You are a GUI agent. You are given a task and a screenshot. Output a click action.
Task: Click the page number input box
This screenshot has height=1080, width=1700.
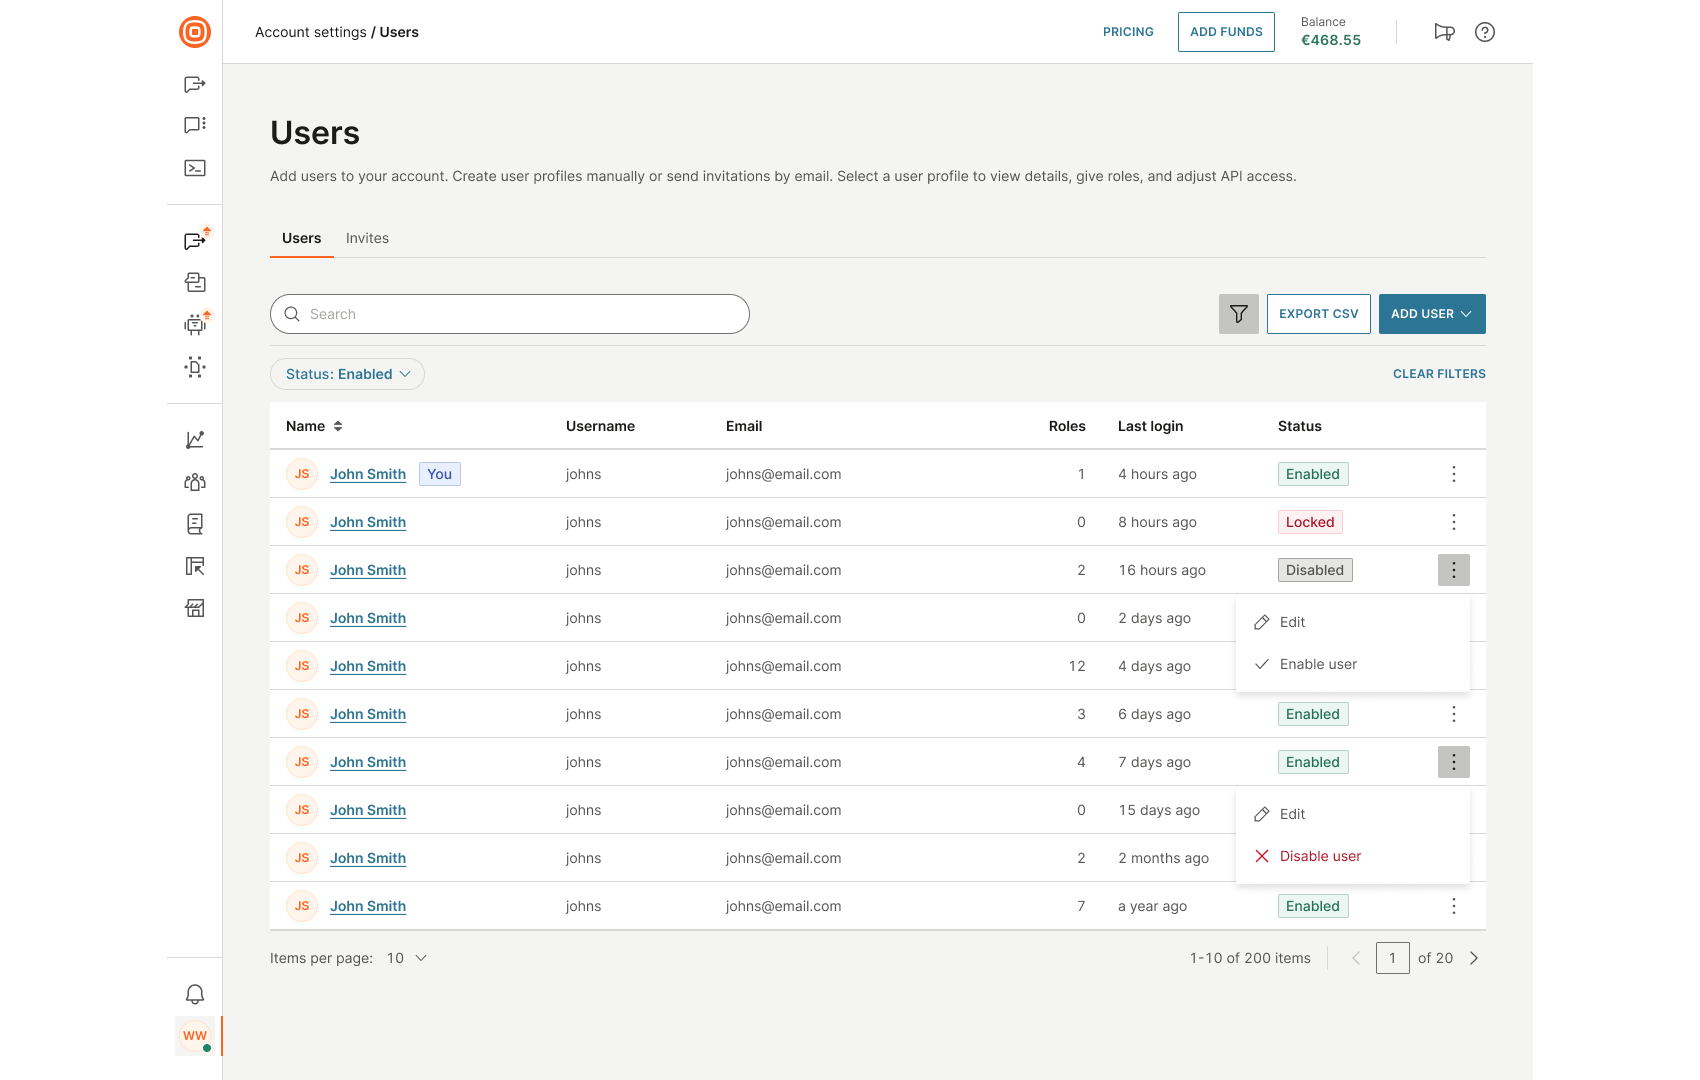(x=1393, y=958)
